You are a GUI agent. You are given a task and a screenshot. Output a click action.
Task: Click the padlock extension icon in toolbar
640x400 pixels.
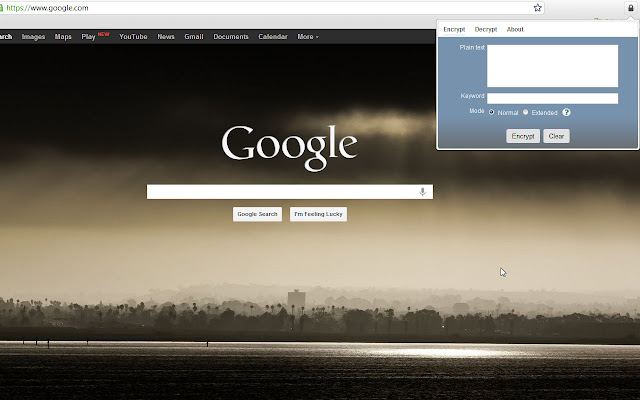(x=631, y=8)
